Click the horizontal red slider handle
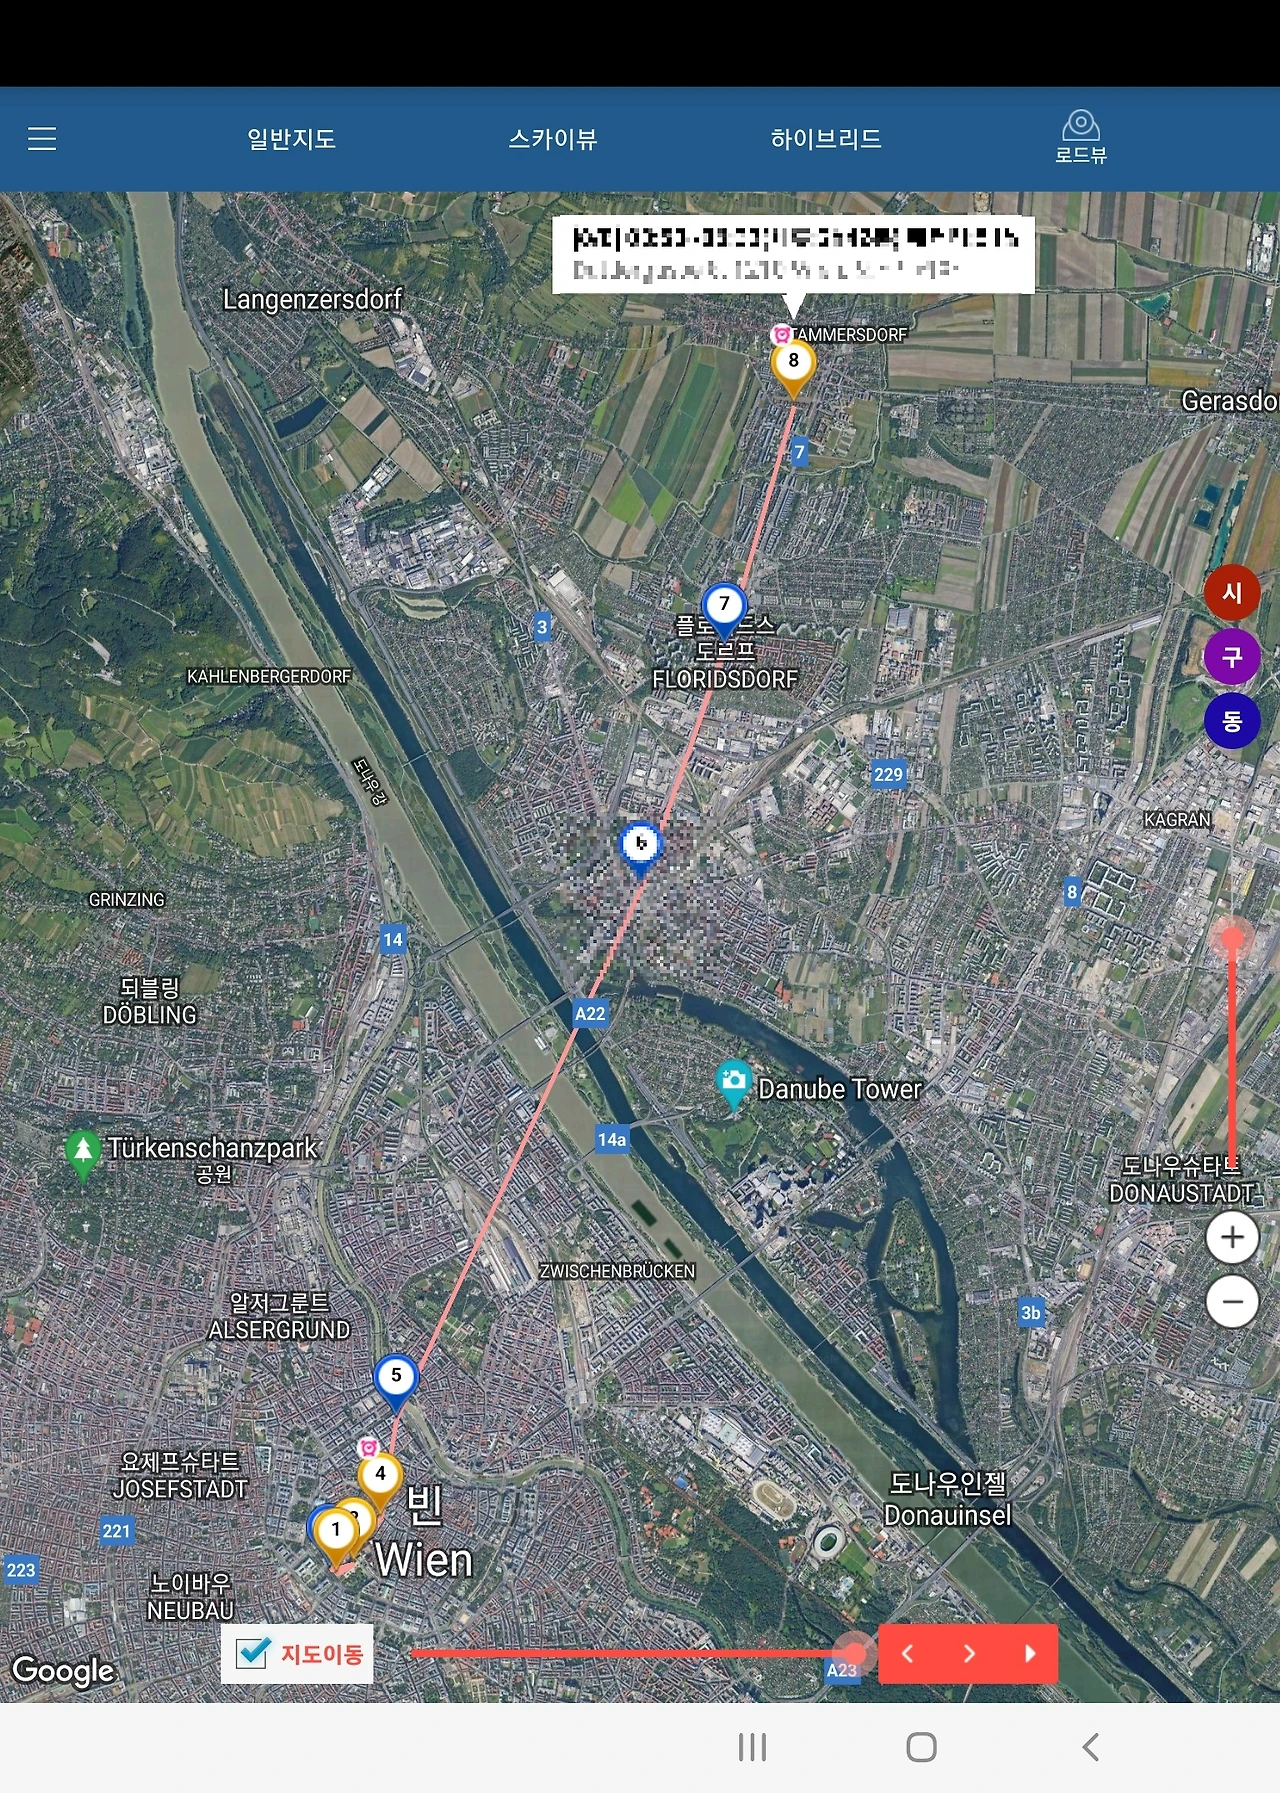This screenshot has height=1793, width=1280. (x=854, y=1653)
